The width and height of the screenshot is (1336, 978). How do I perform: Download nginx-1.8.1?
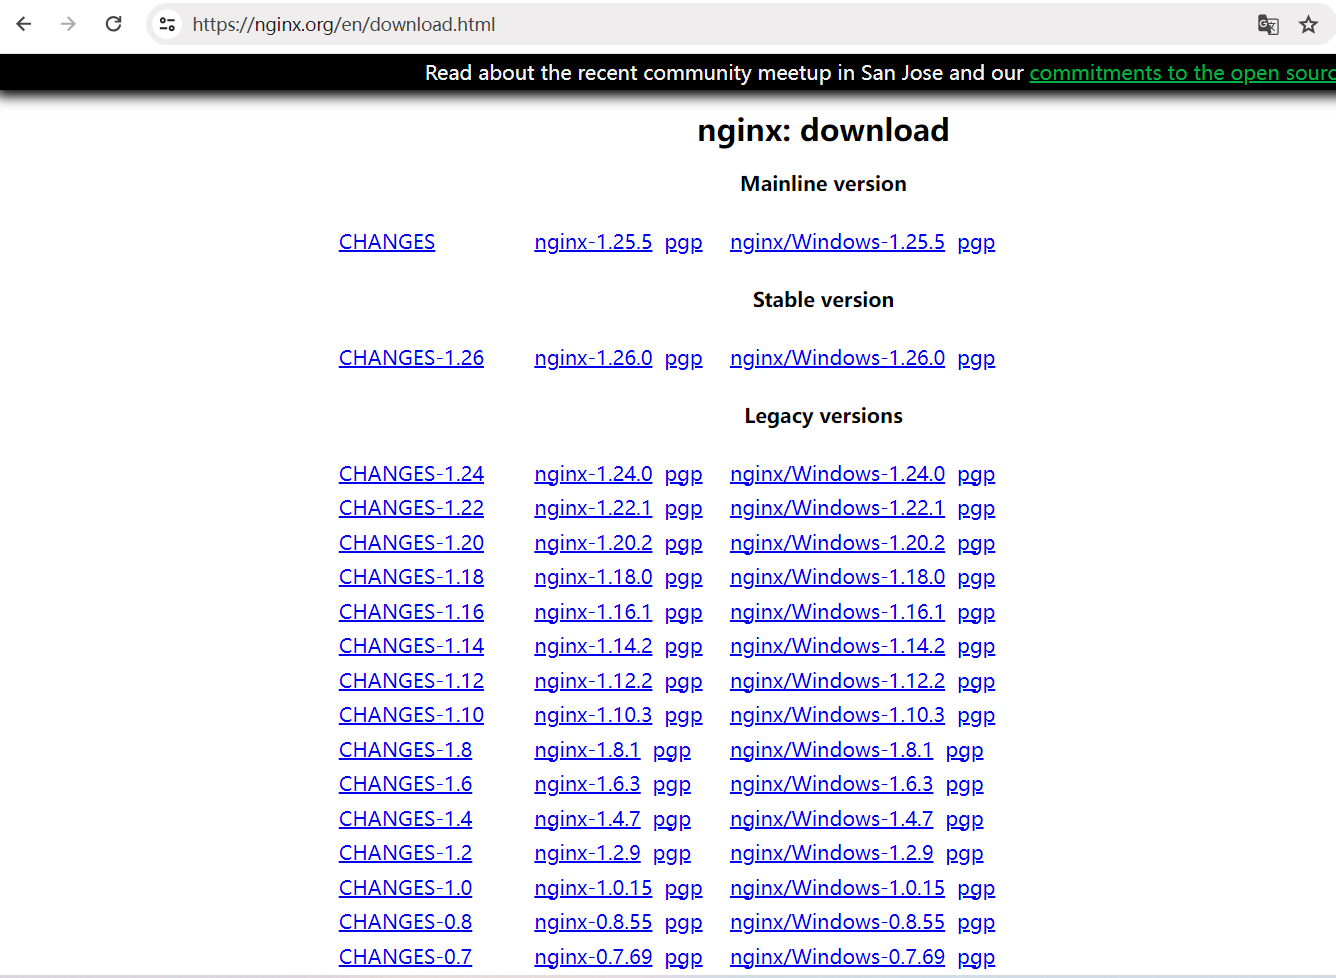coord(587,750)
